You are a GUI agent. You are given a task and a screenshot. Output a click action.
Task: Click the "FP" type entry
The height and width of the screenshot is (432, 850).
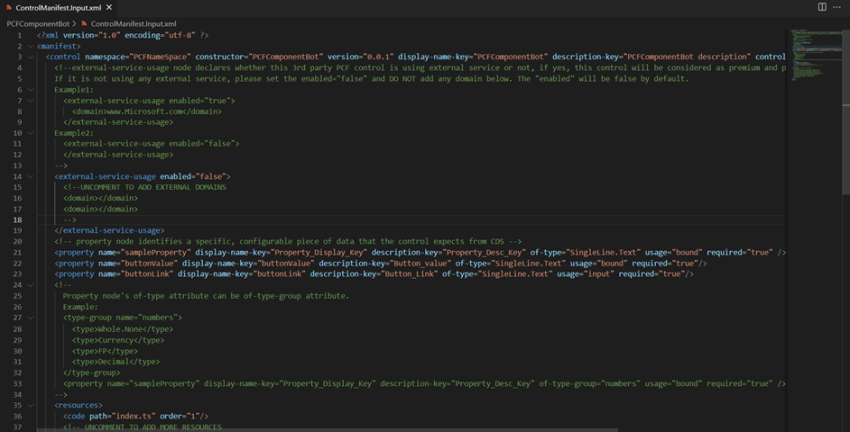point(102,351)
